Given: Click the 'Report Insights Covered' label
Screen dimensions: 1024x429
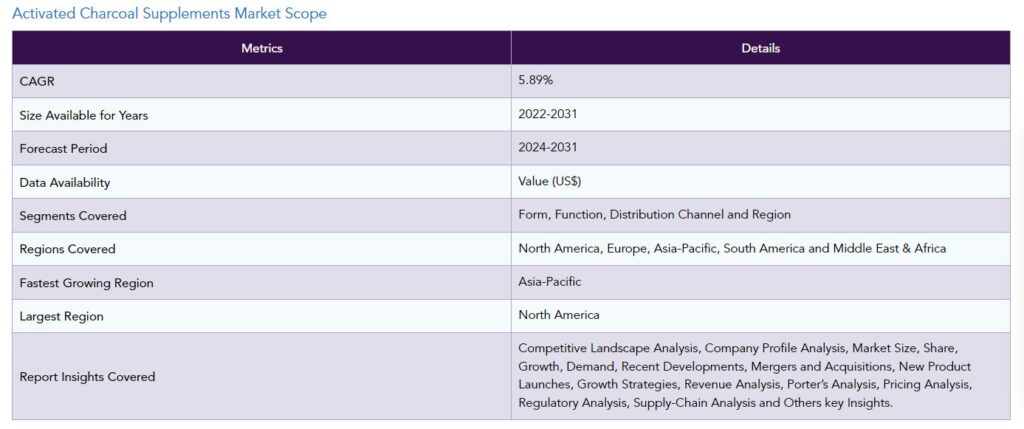Looking at the screenshot, I should [x=88, y=377].
